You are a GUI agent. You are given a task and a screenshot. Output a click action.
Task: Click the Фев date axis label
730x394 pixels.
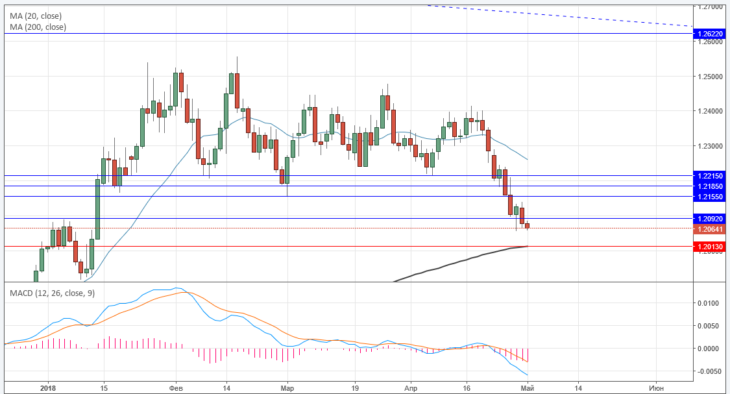click(x=176, y=388)
